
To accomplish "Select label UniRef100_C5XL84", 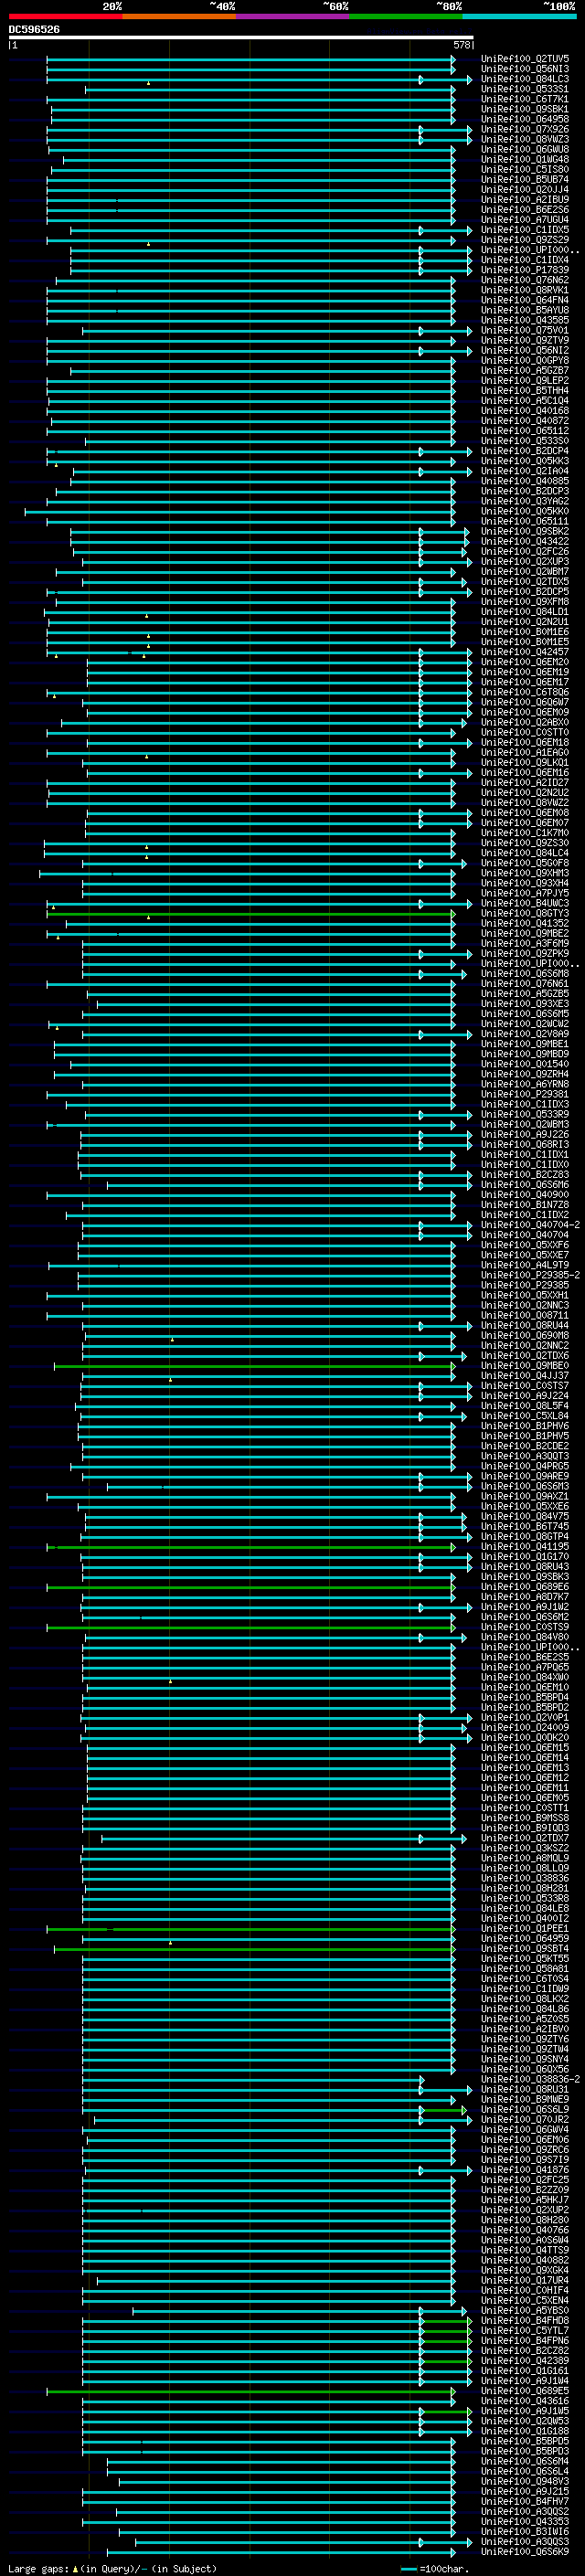I will pyautogui.click(x=525, y=1415).
